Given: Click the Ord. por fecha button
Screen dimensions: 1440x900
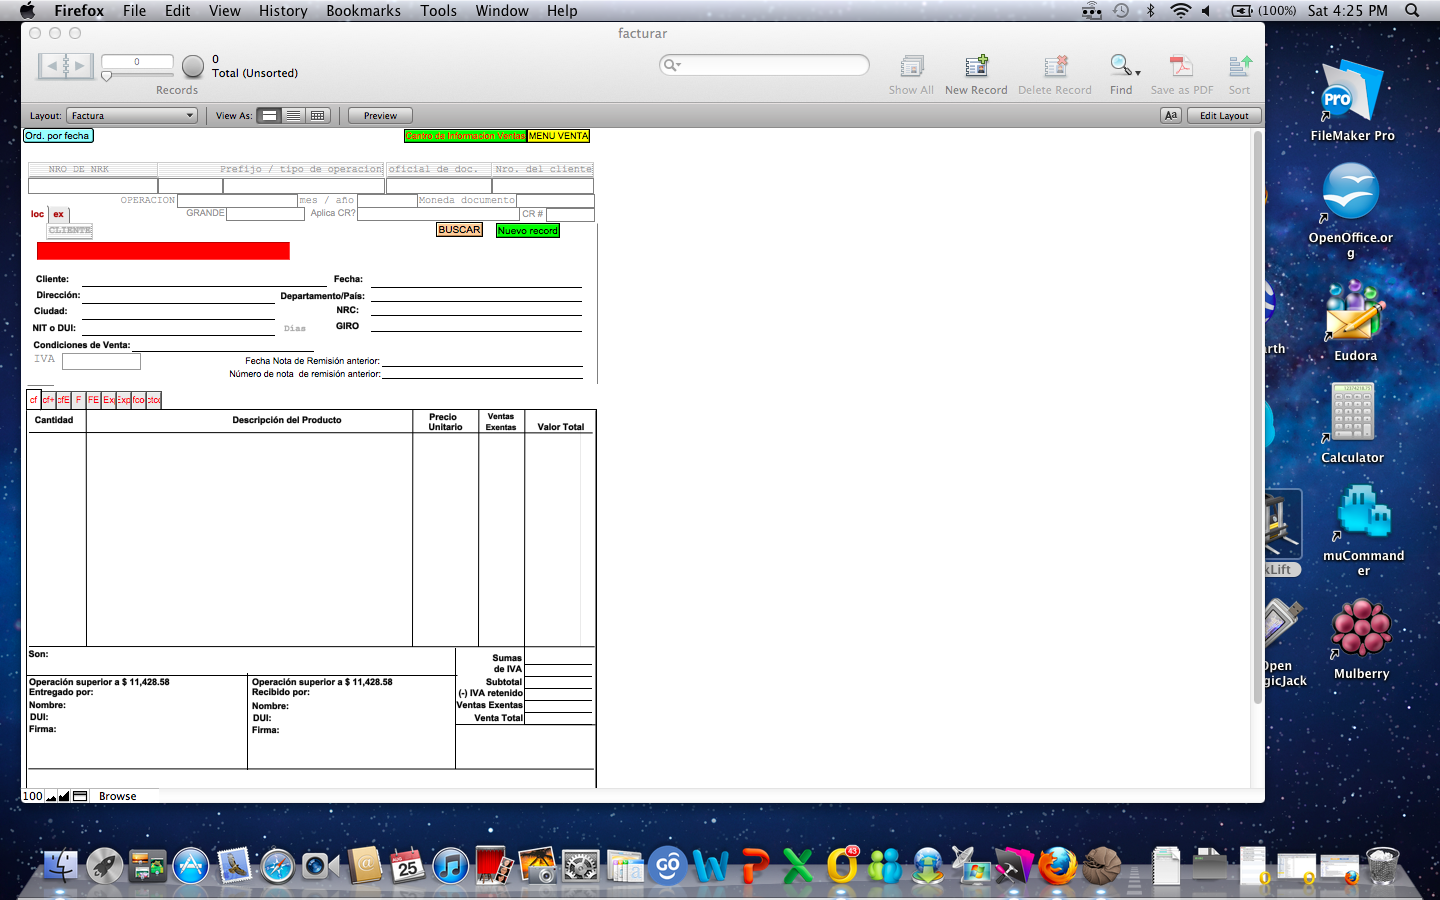Looking at the screenshot, I should click(58, 136).
